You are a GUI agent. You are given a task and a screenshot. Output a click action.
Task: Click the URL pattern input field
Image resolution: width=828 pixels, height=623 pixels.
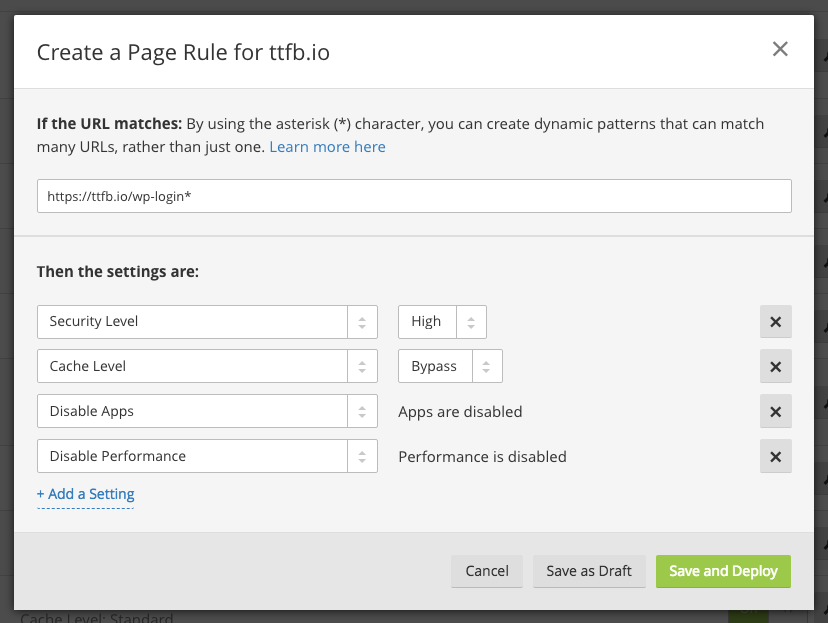pyautogui.click(x=414, y=196)
